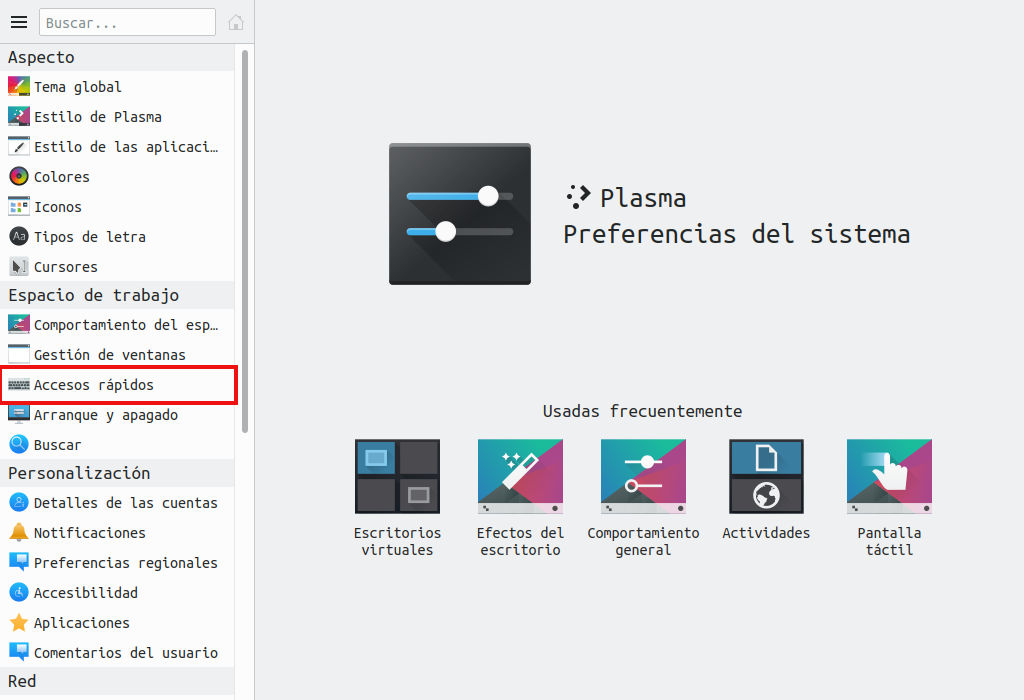Select Notificaciones label
Image resolution: width=1024 pixels, height=700 pixels.
point(89,533)
